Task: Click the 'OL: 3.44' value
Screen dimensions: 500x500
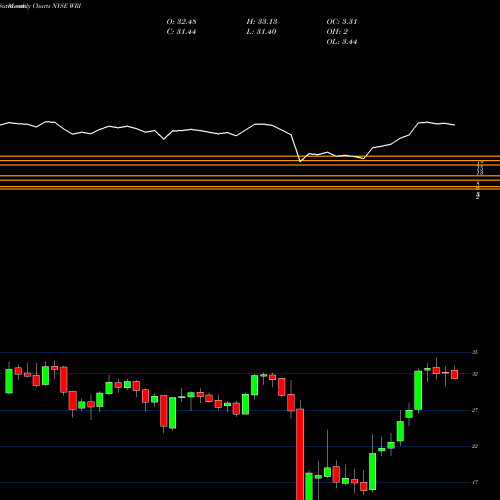Action: click(342, 42)
